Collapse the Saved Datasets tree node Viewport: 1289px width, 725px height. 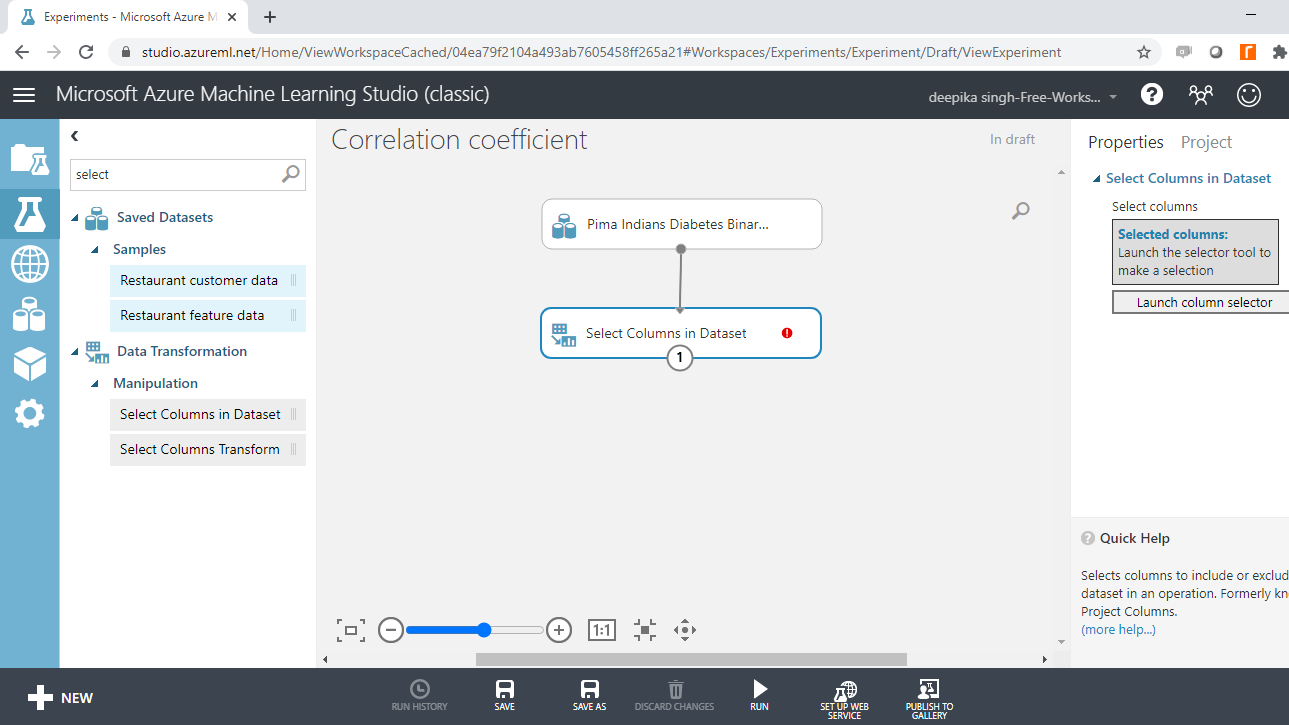[75, 218]
